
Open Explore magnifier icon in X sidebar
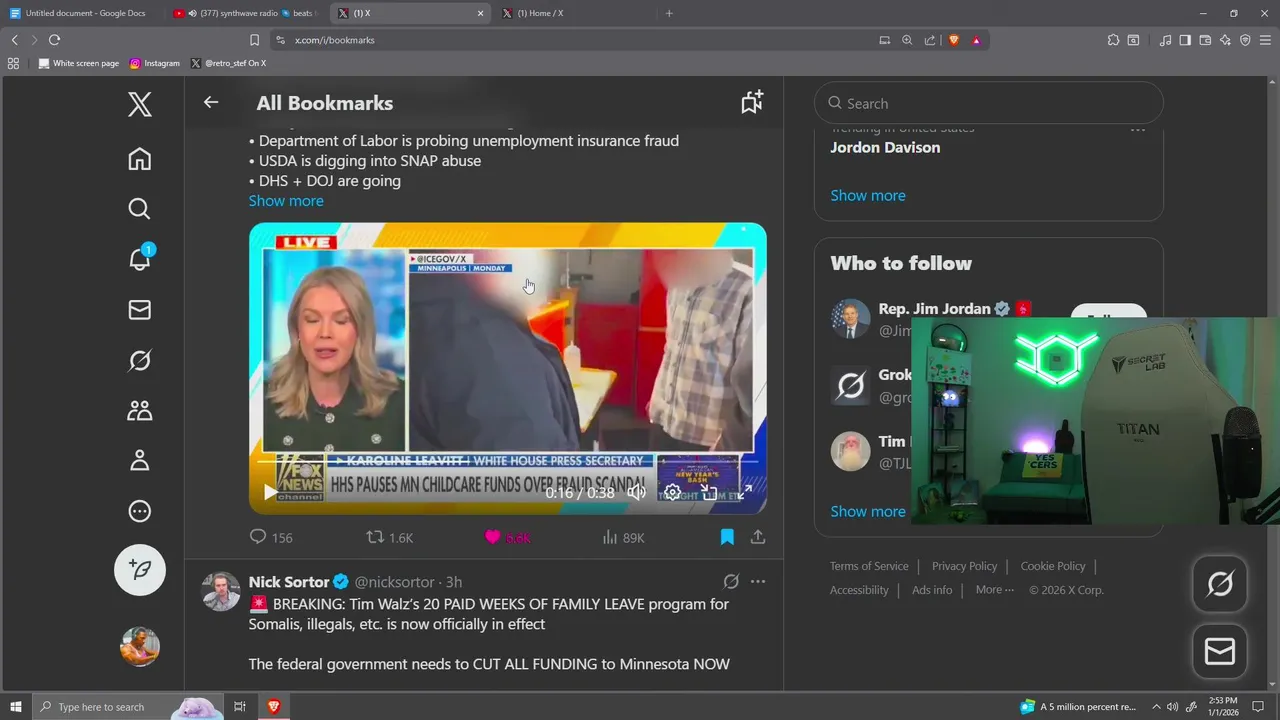click(x=140, y=209)
